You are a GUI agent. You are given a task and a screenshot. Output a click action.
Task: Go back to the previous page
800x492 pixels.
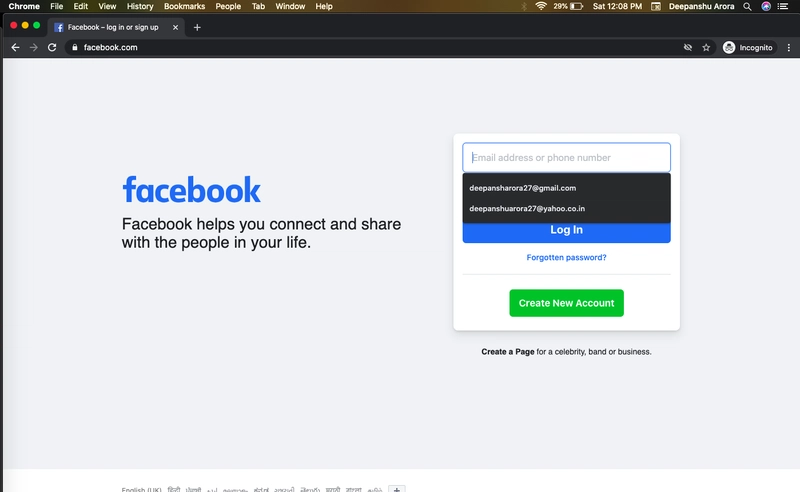(15, 47)
